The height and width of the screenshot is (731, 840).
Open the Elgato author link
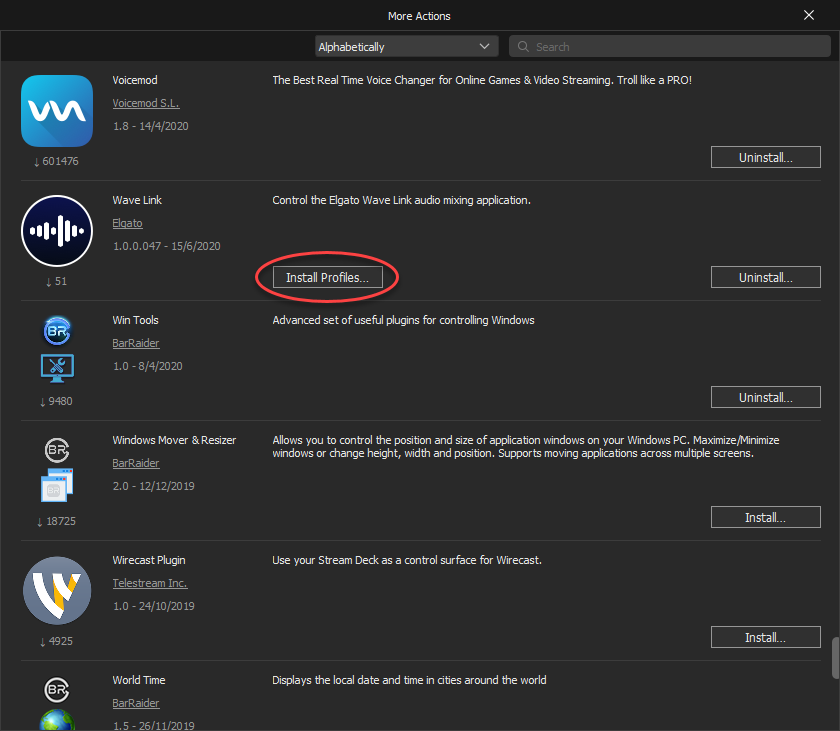[x=128, y=223]
